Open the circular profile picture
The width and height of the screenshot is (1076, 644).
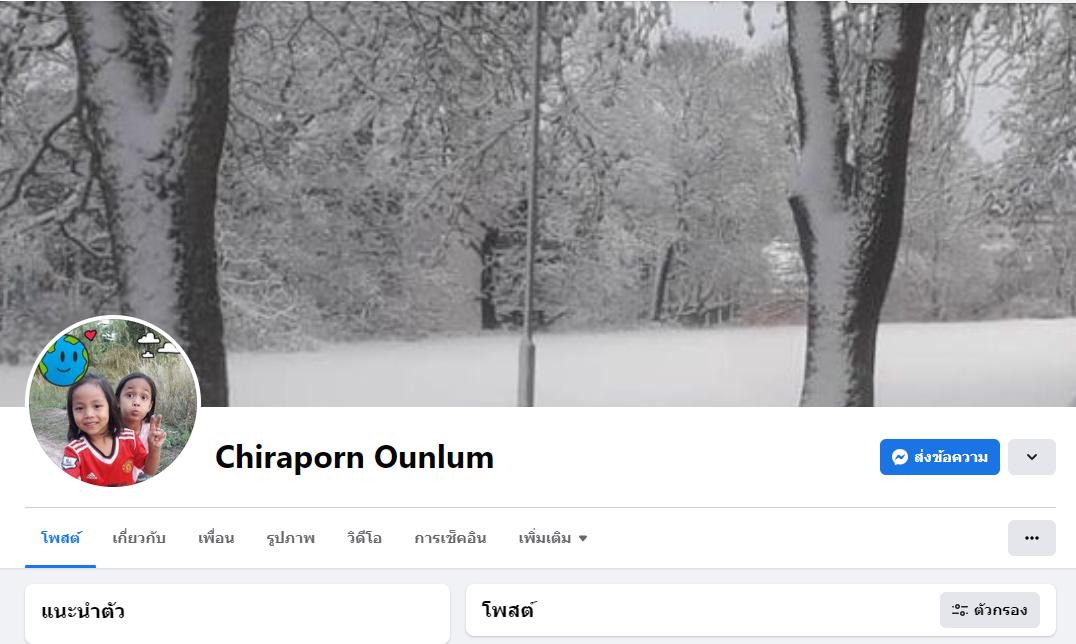(x=113, y=402)
